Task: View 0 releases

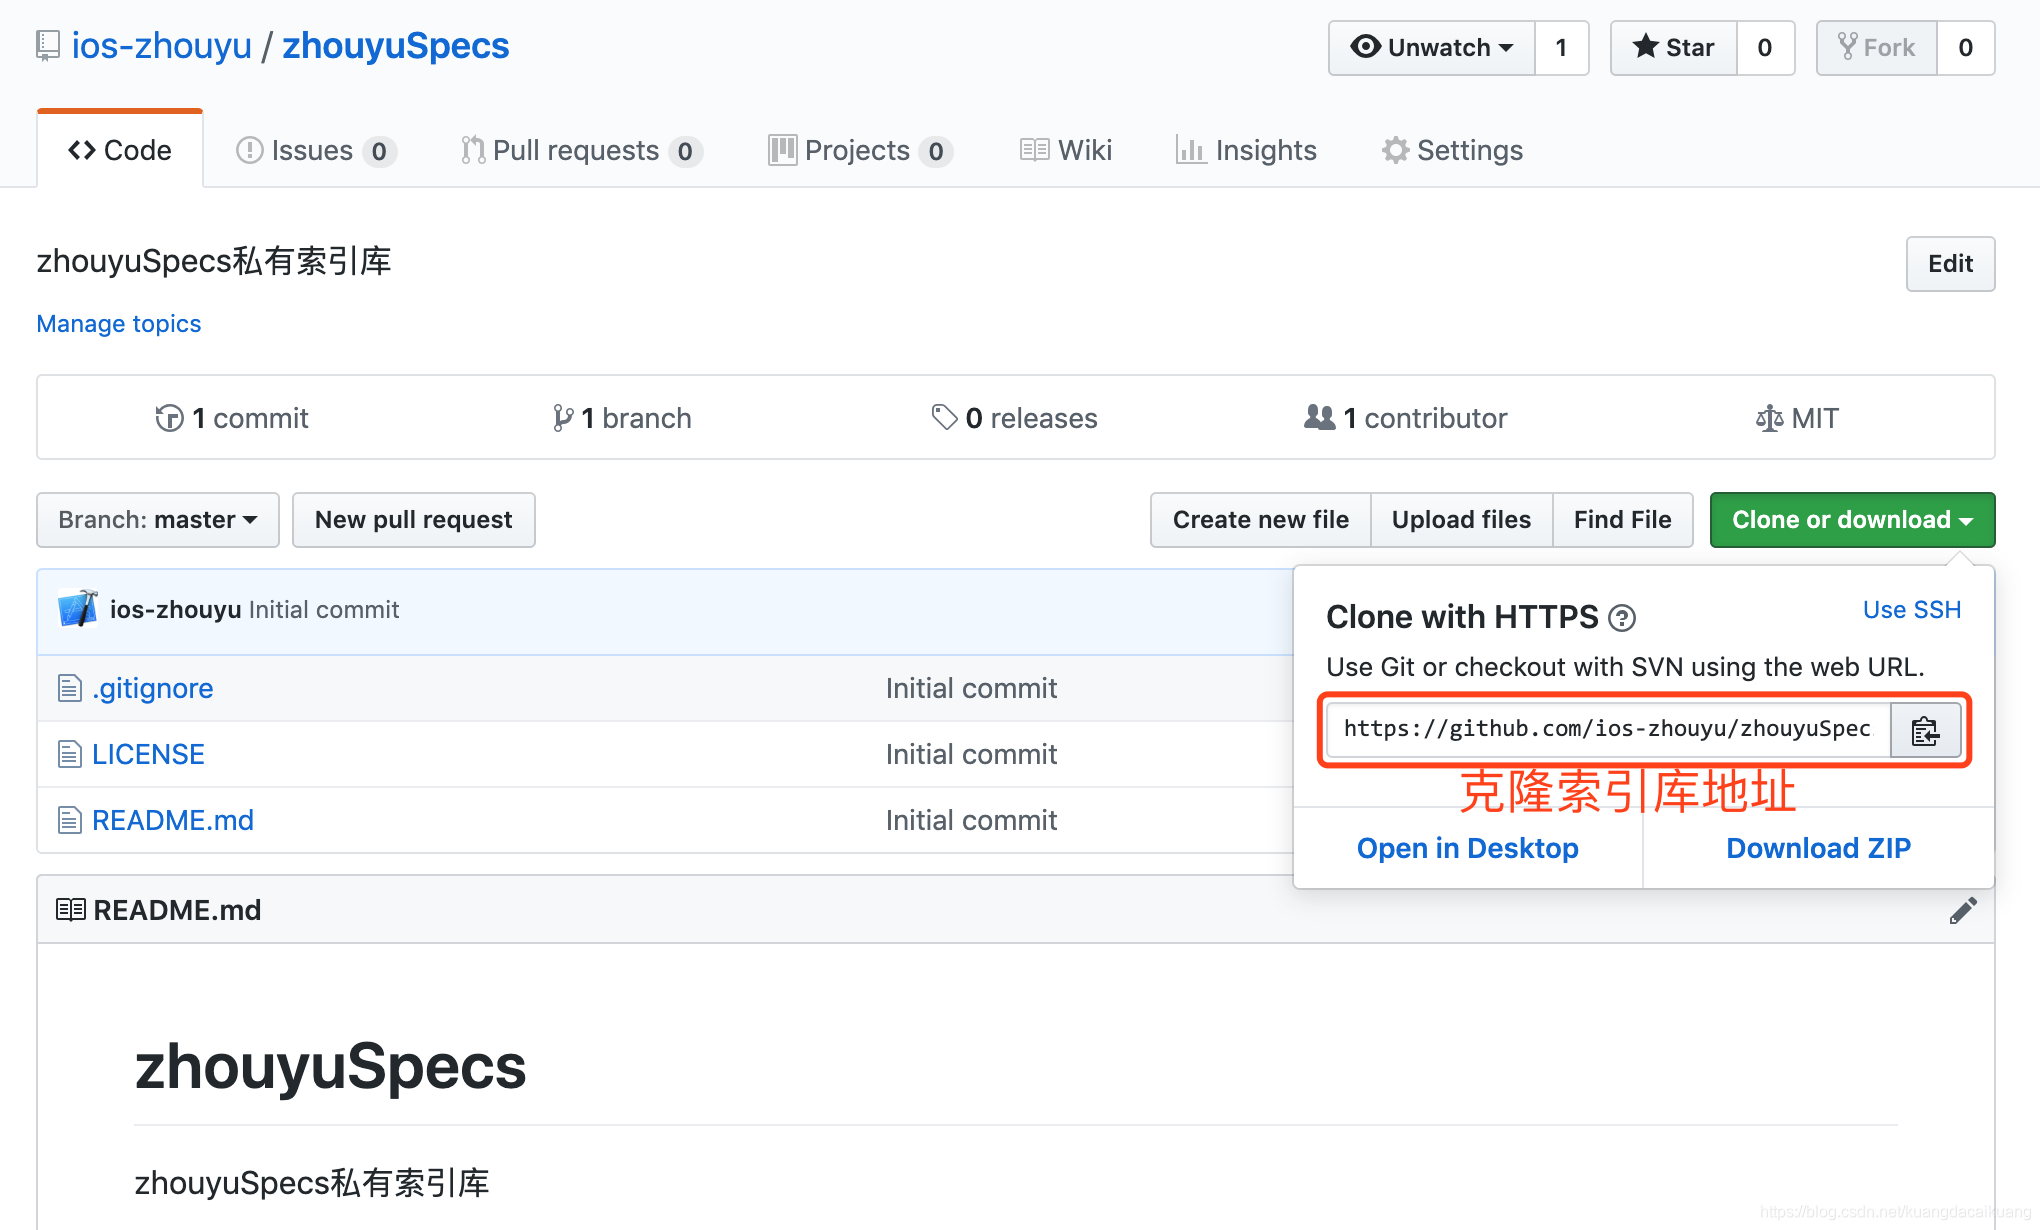Action: click(1014, 418)
